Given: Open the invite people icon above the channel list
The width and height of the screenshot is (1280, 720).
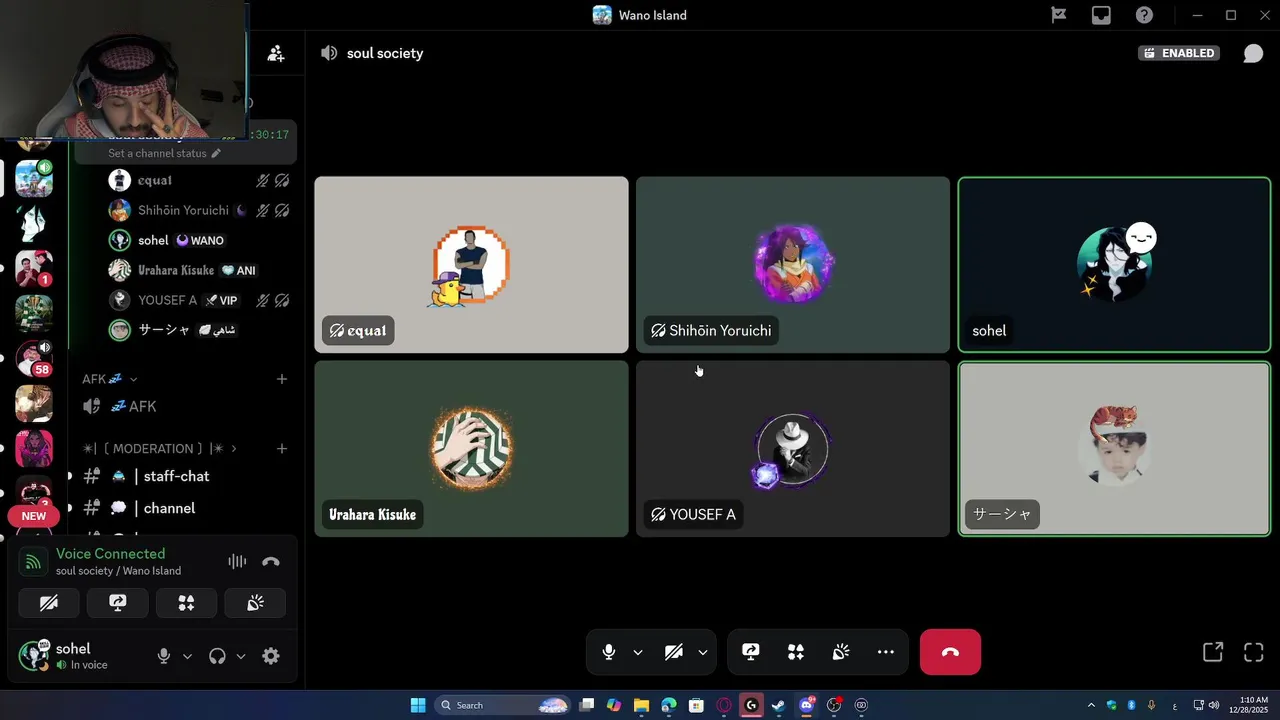Looking at the screenshot, I should tap(276, 54).
